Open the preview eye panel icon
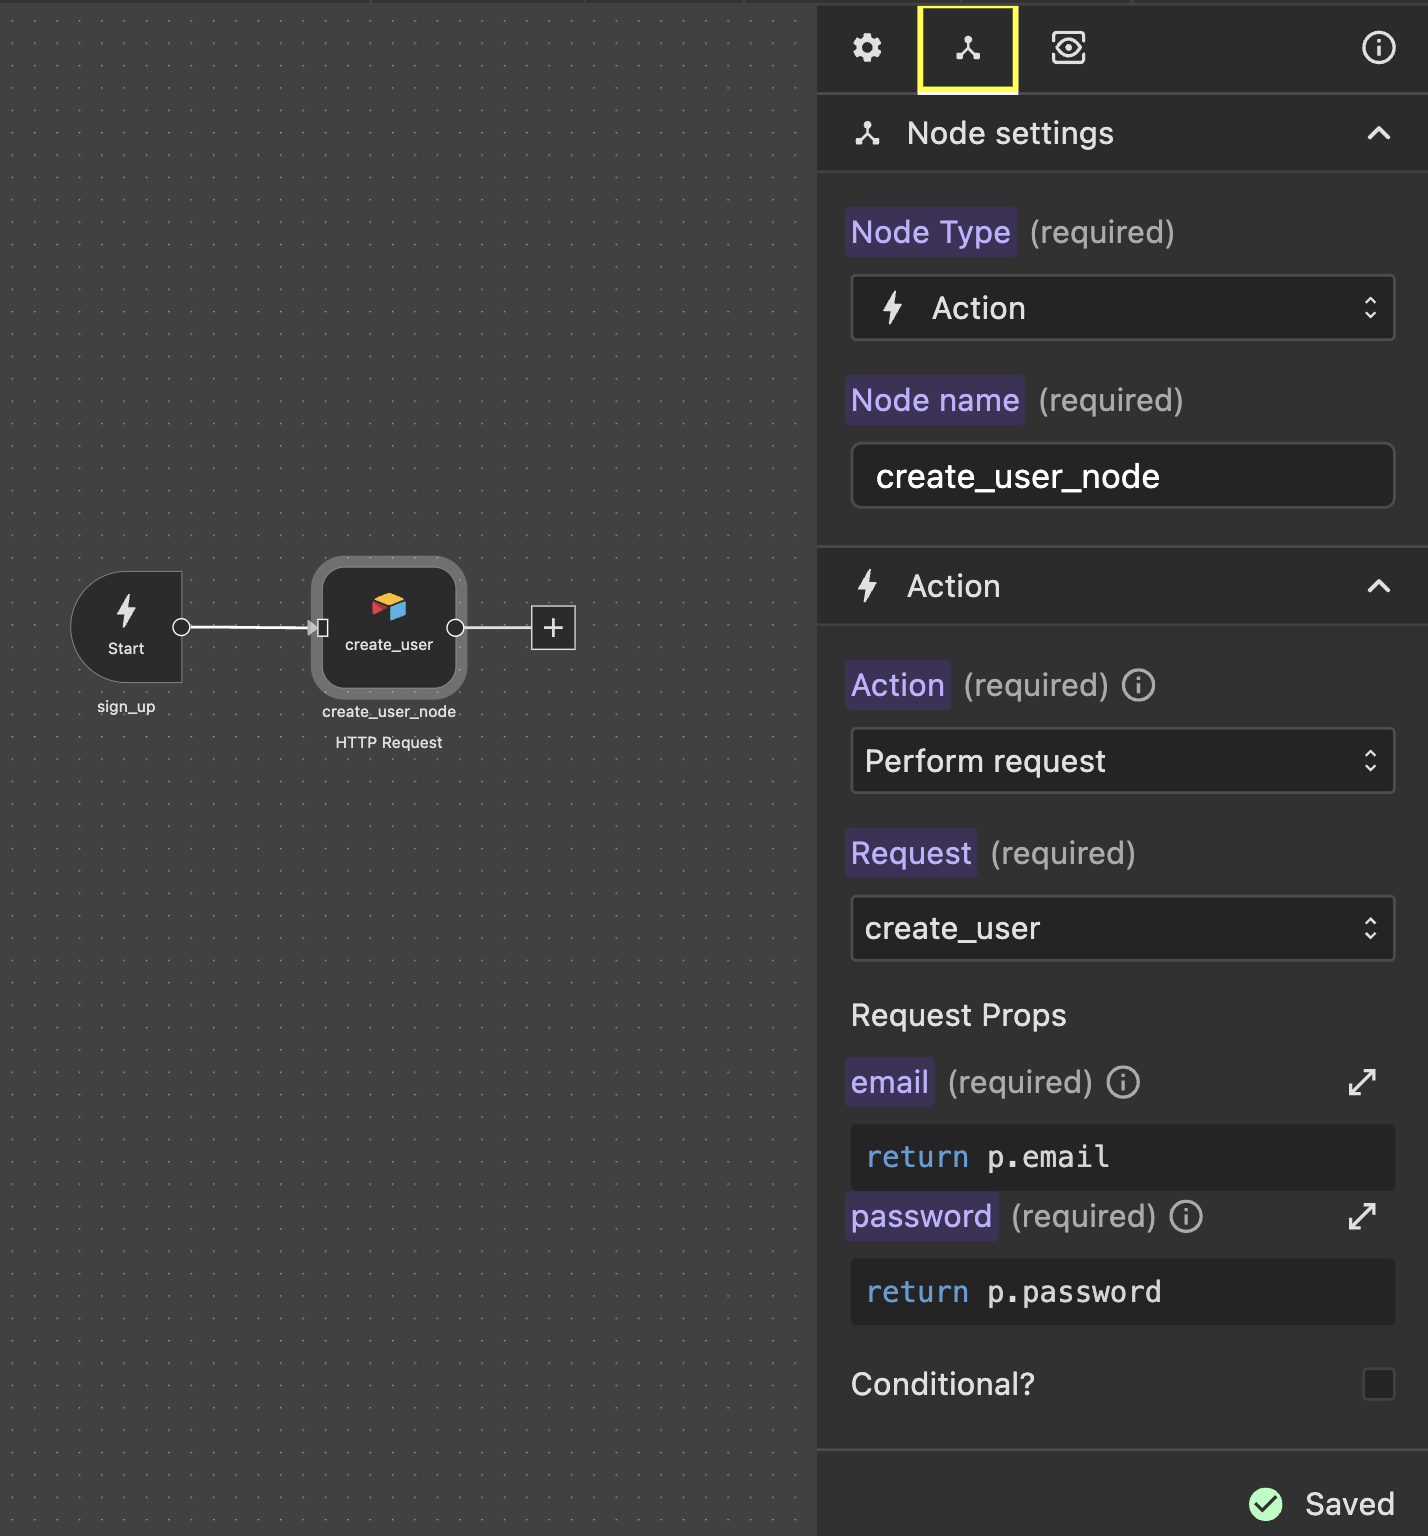This screenshot has height=1536, width=1428. click(1067, 47)
